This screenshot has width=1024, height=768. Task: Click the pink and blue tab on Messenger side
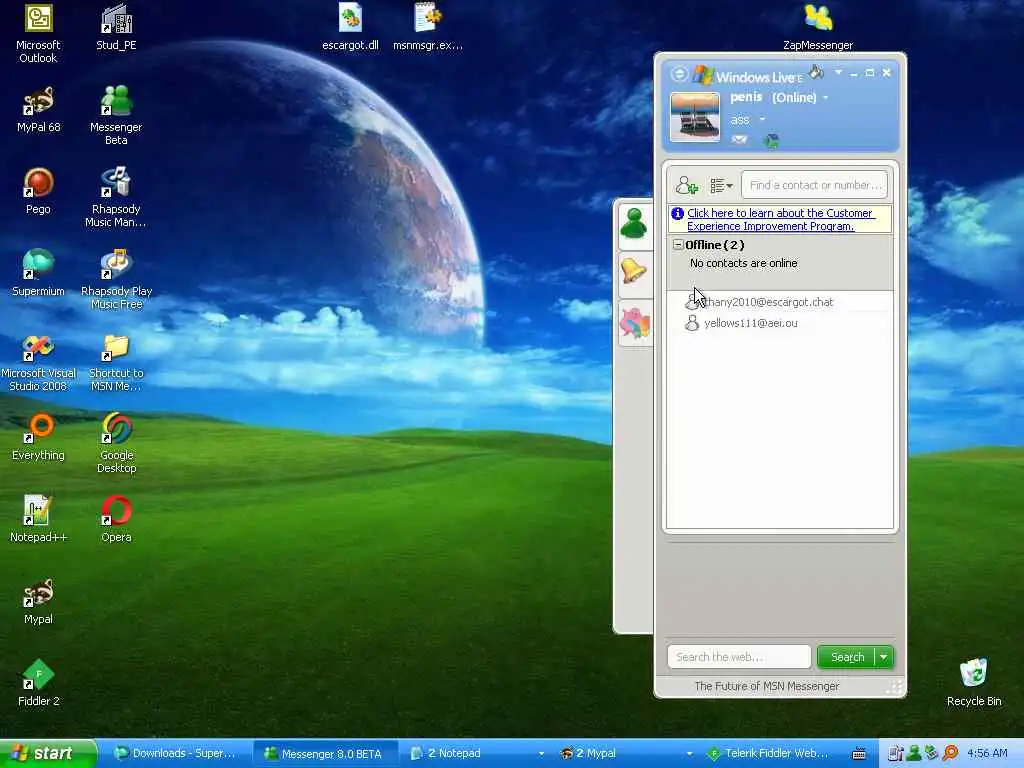point(635,323)
